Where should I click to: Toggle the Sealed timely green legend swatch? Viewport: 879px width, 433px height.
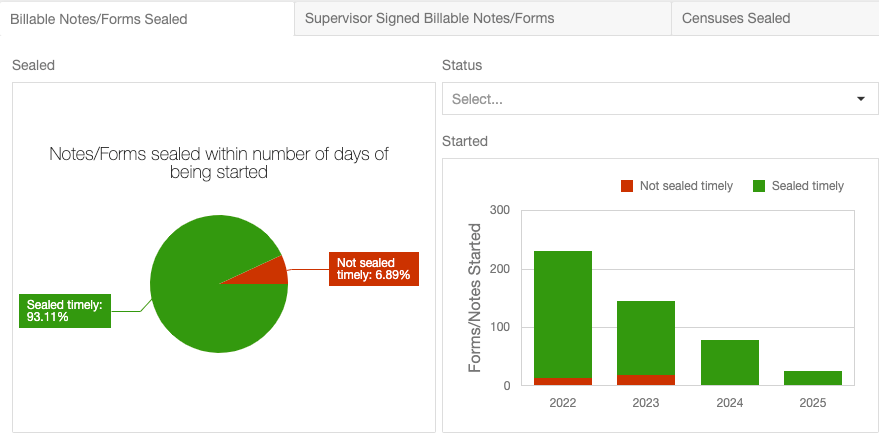(x=759, y=186)
